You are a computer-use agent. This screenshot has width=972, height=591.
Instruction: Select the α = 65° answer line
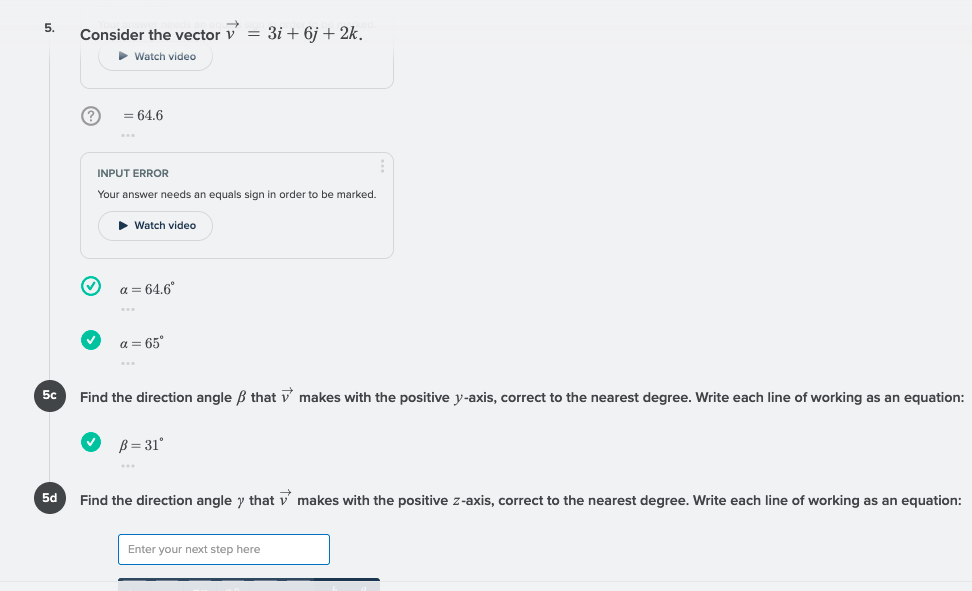pos(141,341)
